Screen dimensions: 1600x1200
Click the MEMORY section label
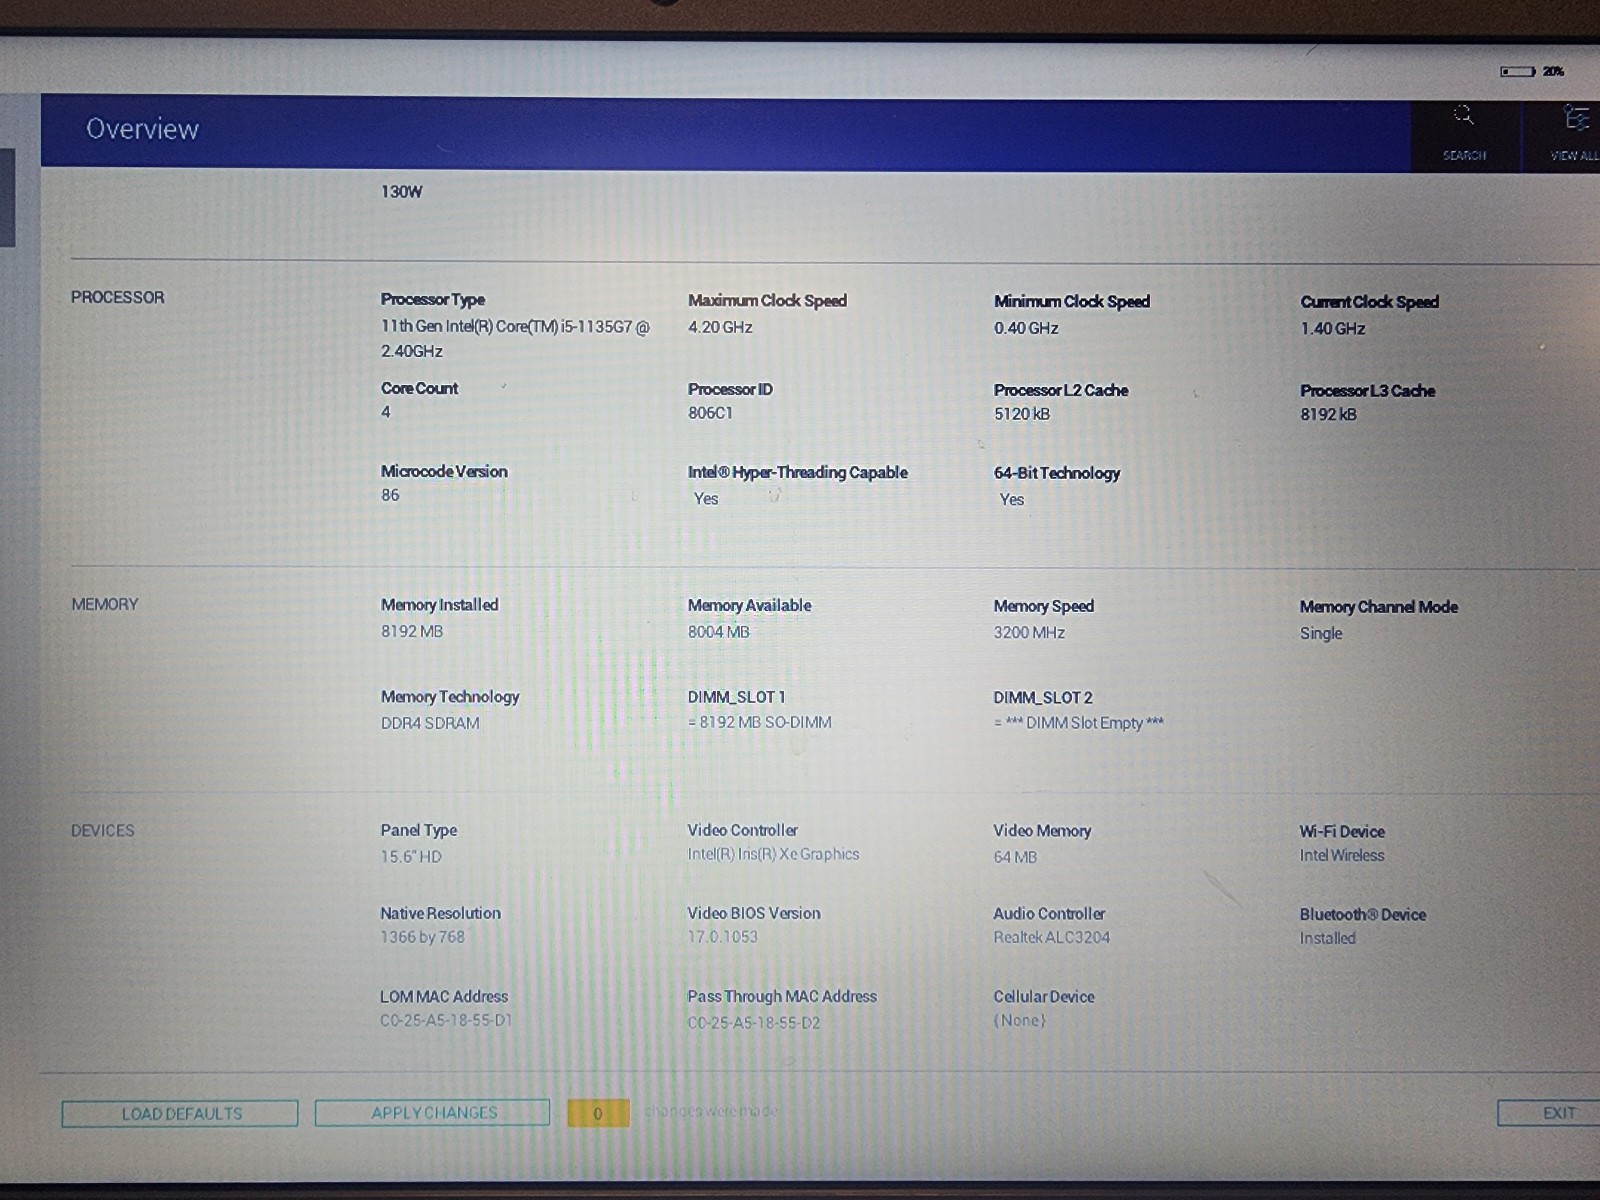pos(105,604)
